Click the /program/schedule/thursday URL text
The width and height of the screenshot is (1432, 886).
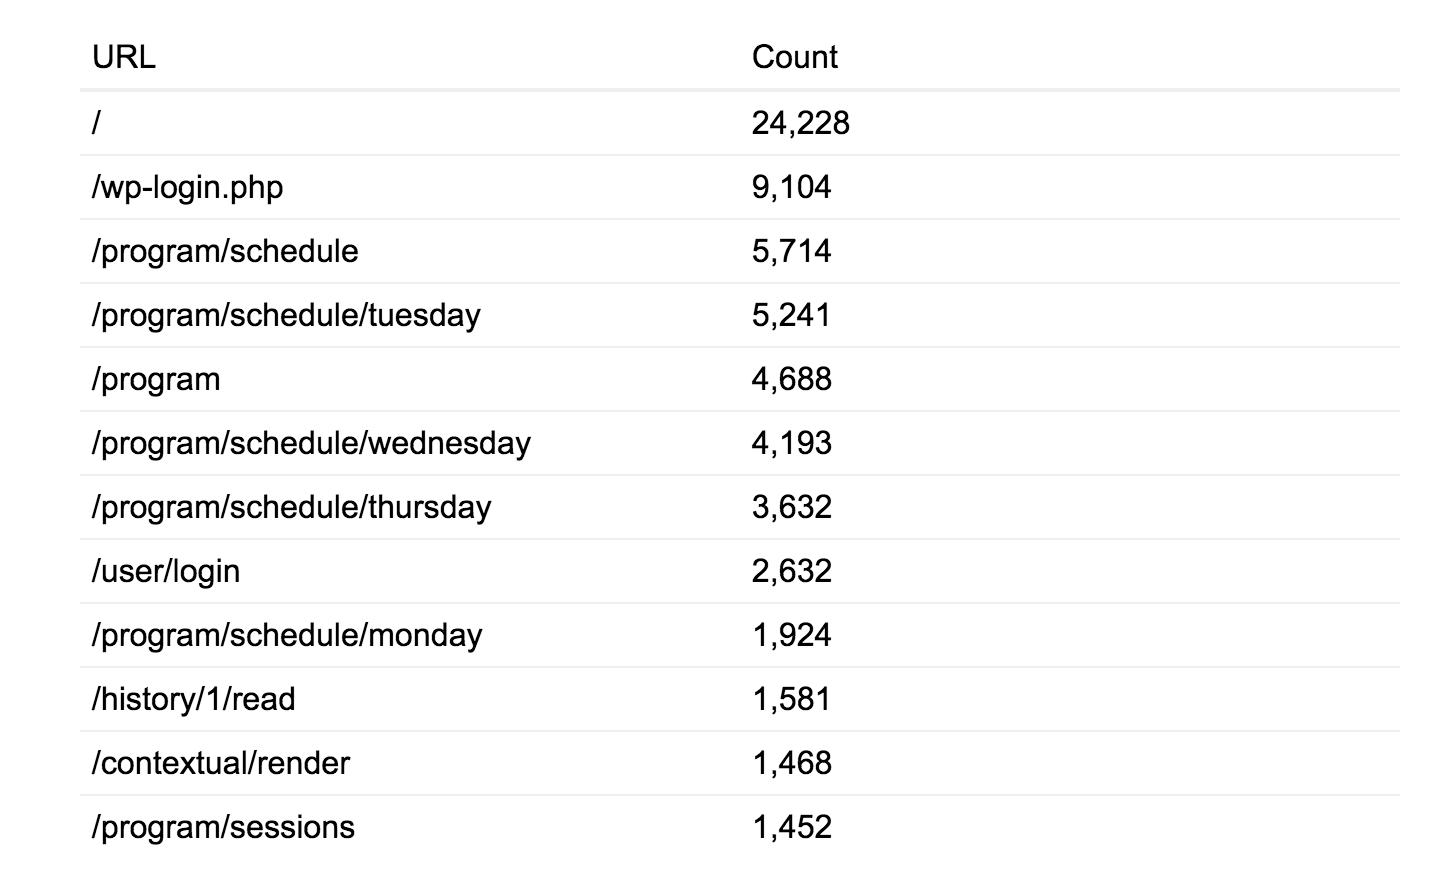point(291,507)
